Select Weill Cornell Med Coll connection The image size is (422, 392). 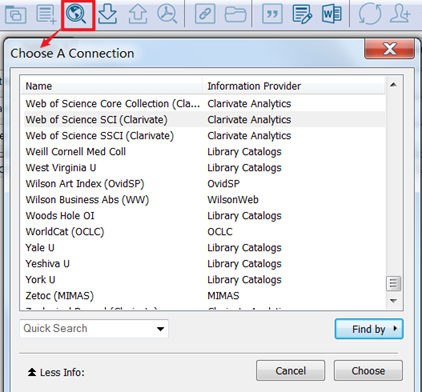(x=204, y=152)
